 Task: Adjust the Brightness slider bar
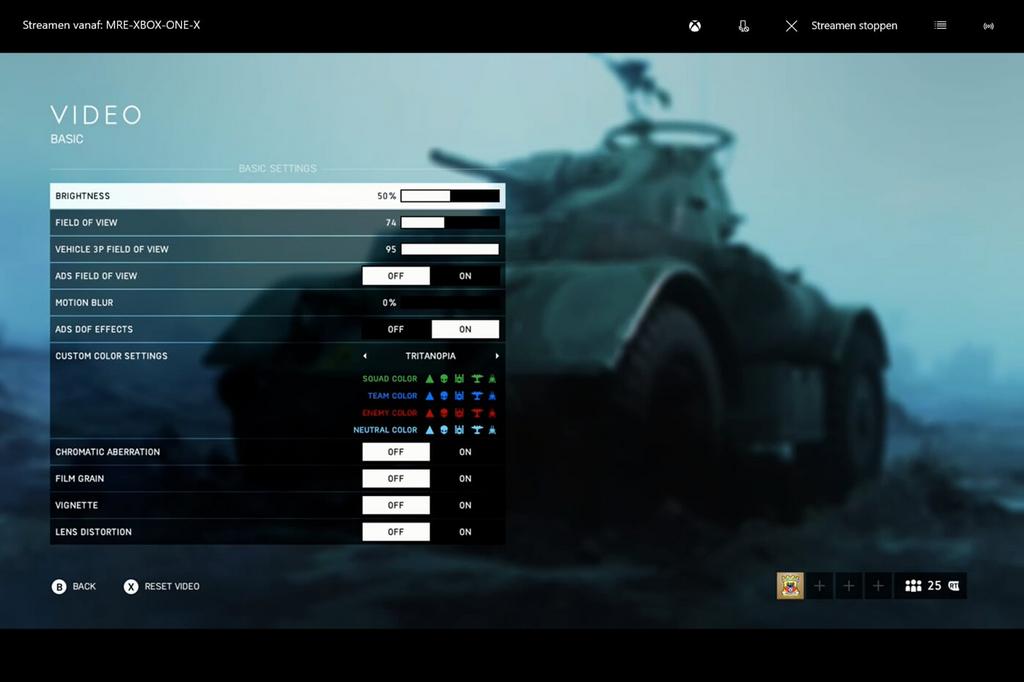point(450,196)
